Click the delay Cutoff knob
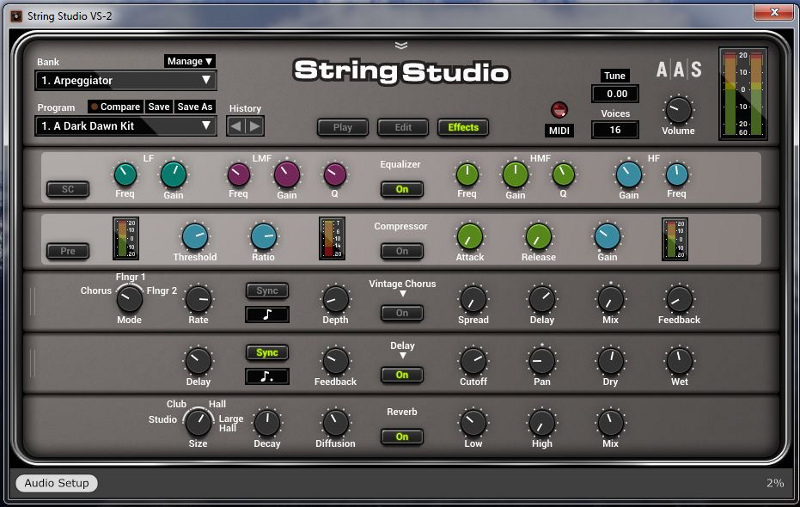The image size is (800, 507). coord(473,361)
